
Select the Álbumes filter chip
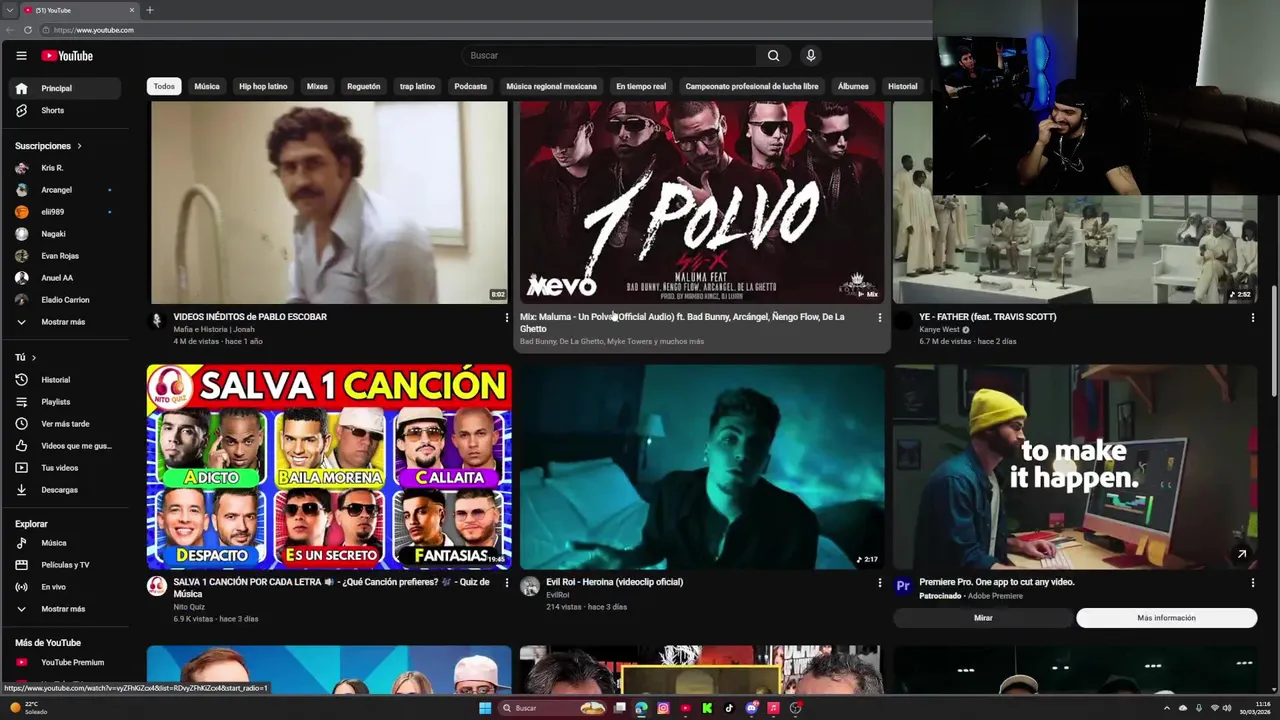pyautogui.click(x=853, y=86)
